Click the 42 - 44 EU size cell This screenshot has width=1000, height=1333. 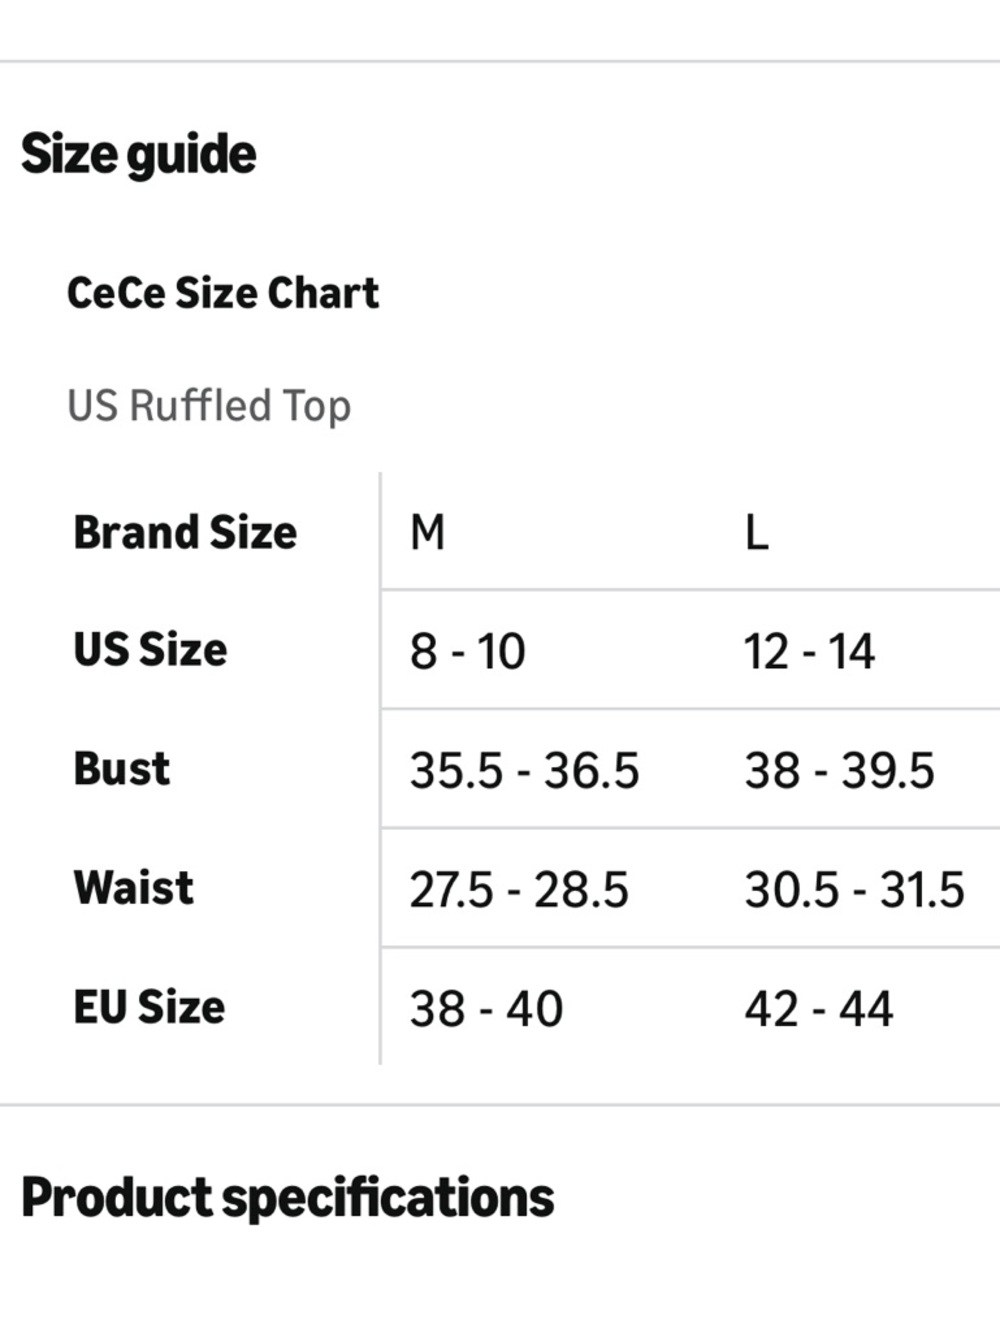click(818, 1009)
